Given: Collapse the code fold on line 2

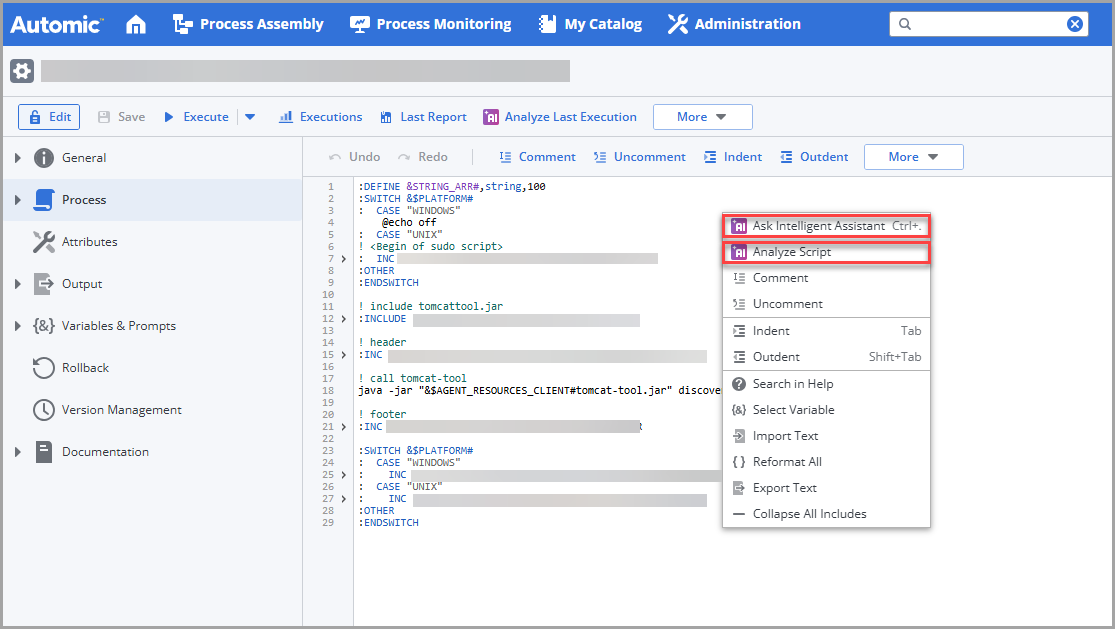Looking at the screenshot, I should click(344, 198).
